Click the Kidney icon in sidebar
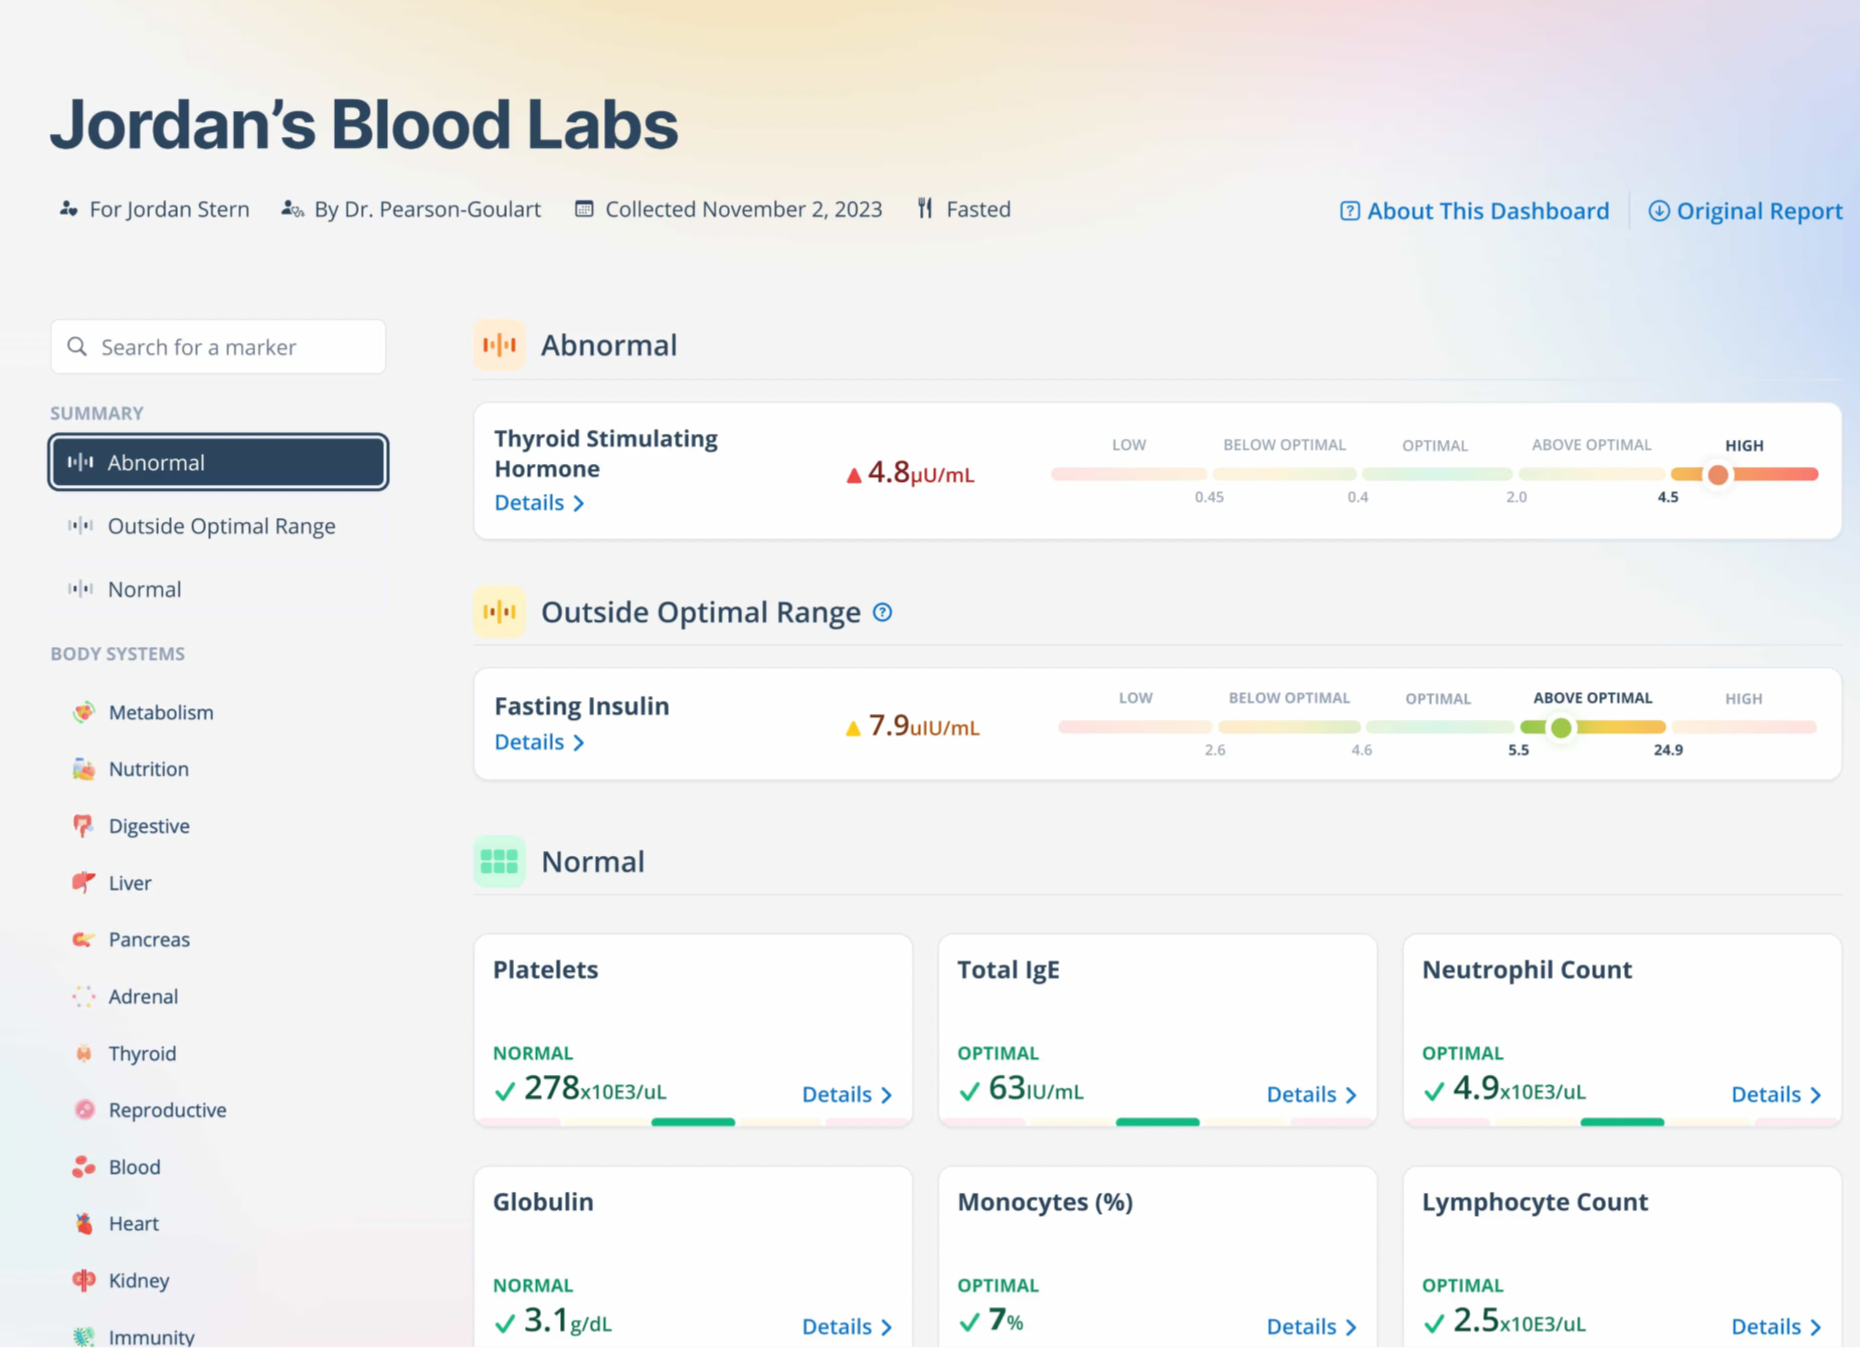This screenshot has width=1860, height=1354. coord(84,1280)
